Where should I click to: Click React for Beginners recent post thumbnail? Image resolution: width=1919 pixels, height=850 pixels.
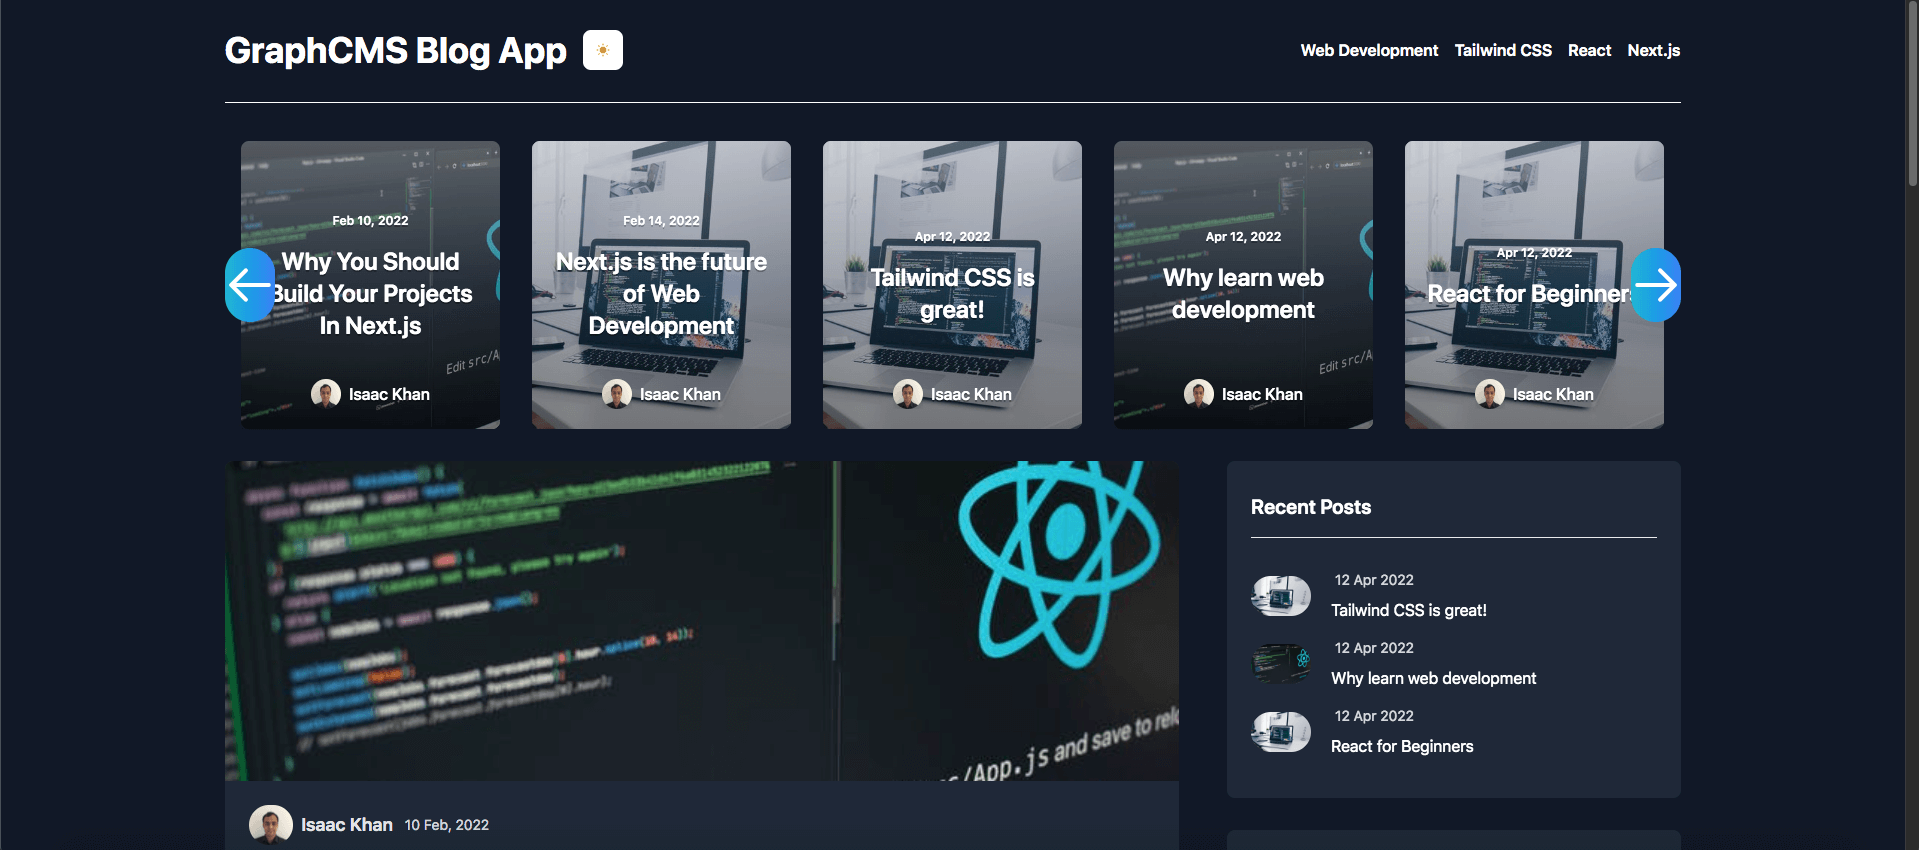click(1281, 732)
